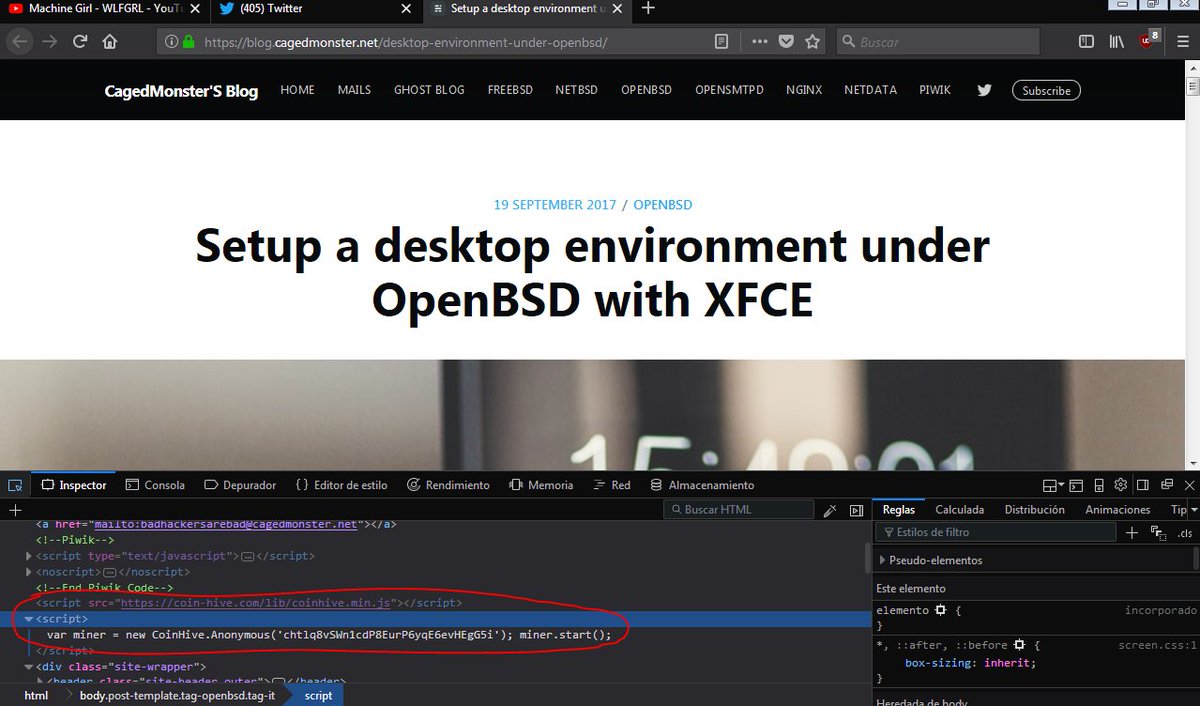Open the Memoria tab
1200x706 pixels.
541,485
